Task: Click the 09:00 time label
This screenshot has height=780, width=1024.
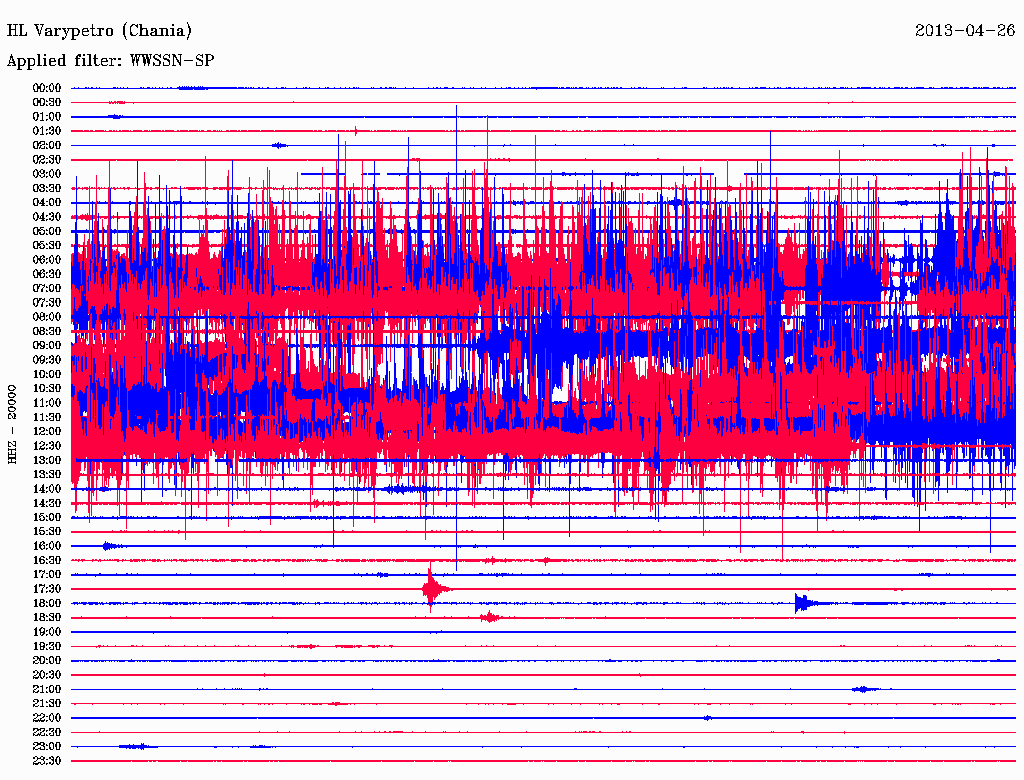Action: 46,346
